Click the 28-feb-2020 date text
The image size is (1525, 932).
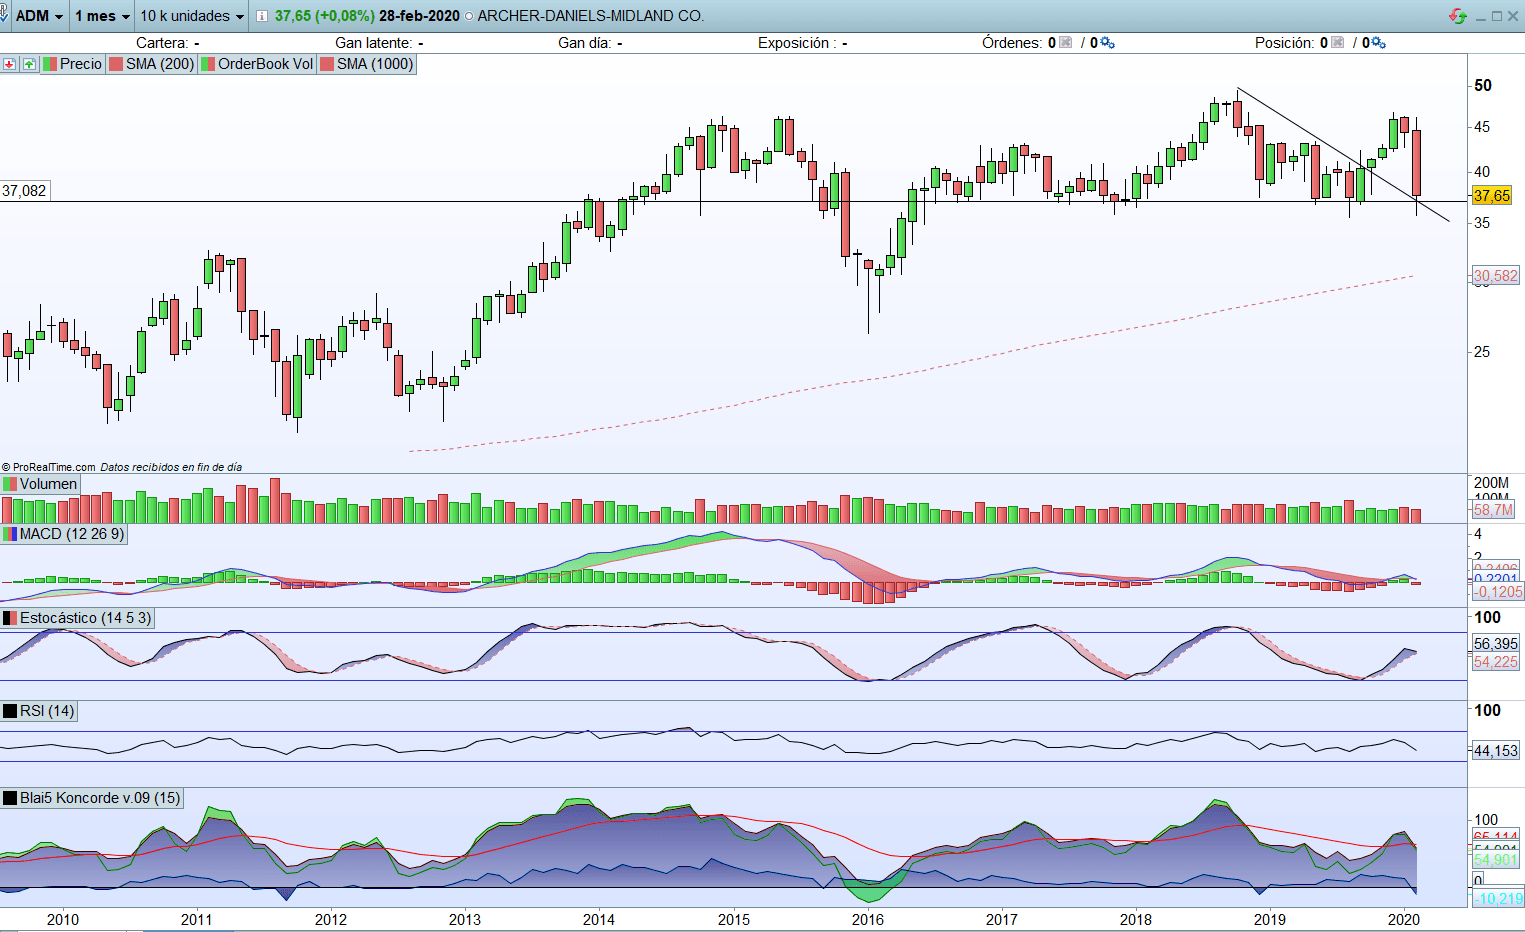419,16
